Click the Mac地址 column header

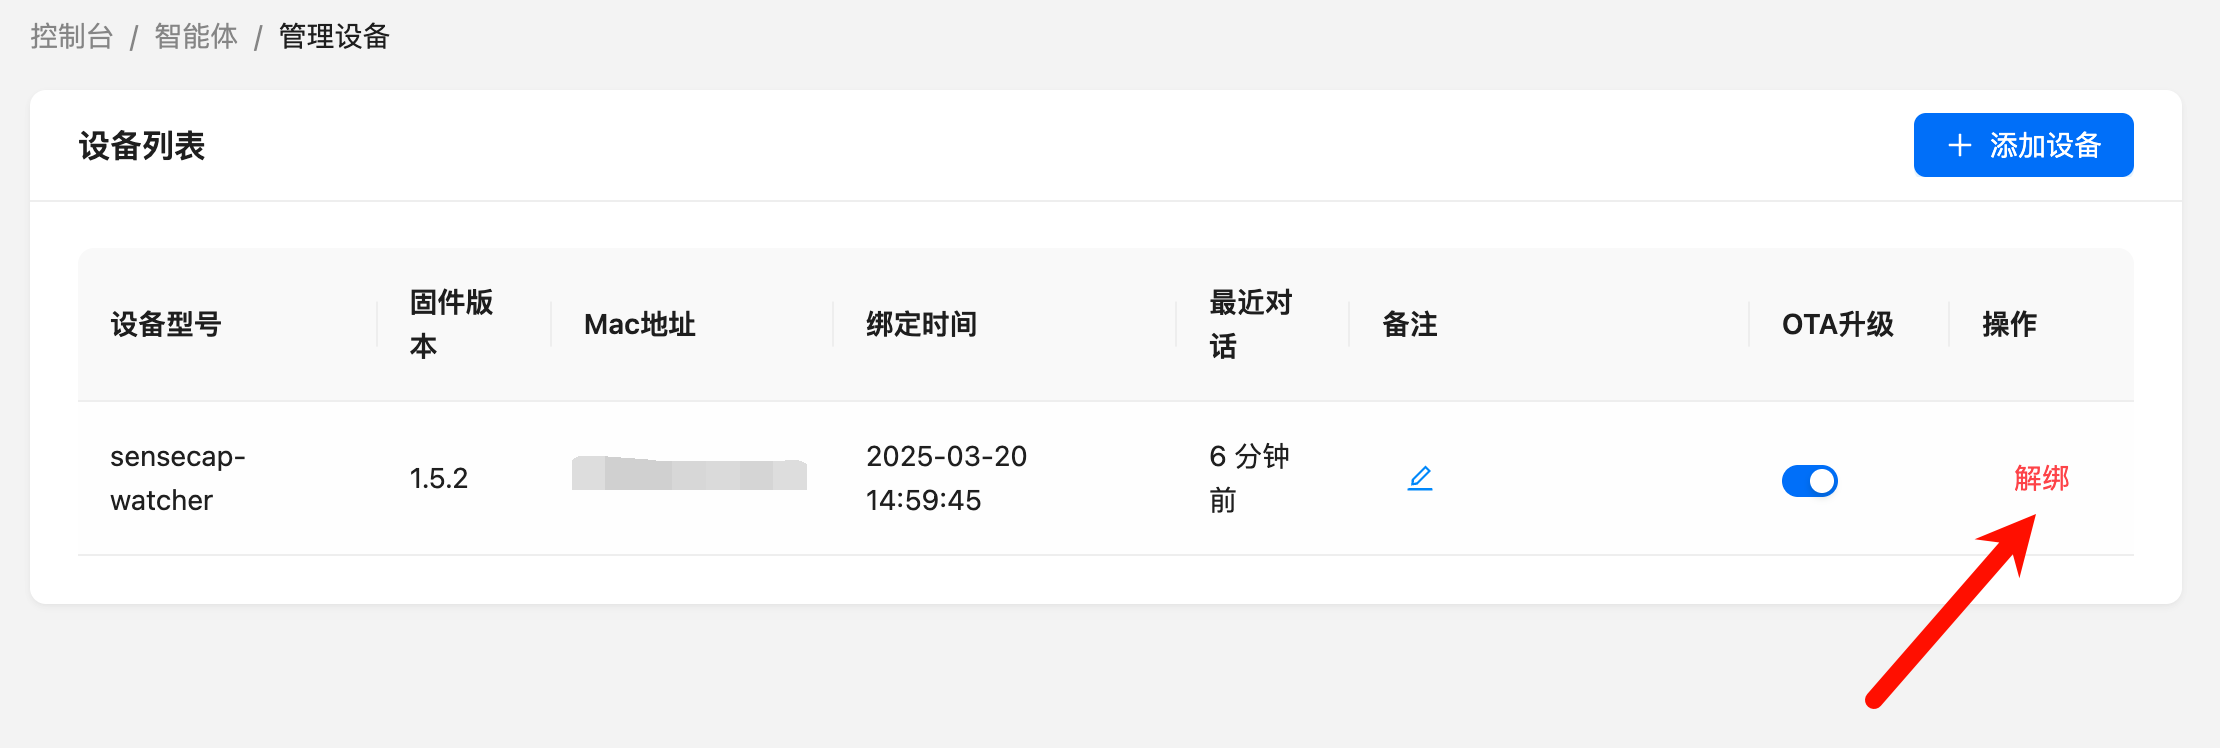[640, 324]
